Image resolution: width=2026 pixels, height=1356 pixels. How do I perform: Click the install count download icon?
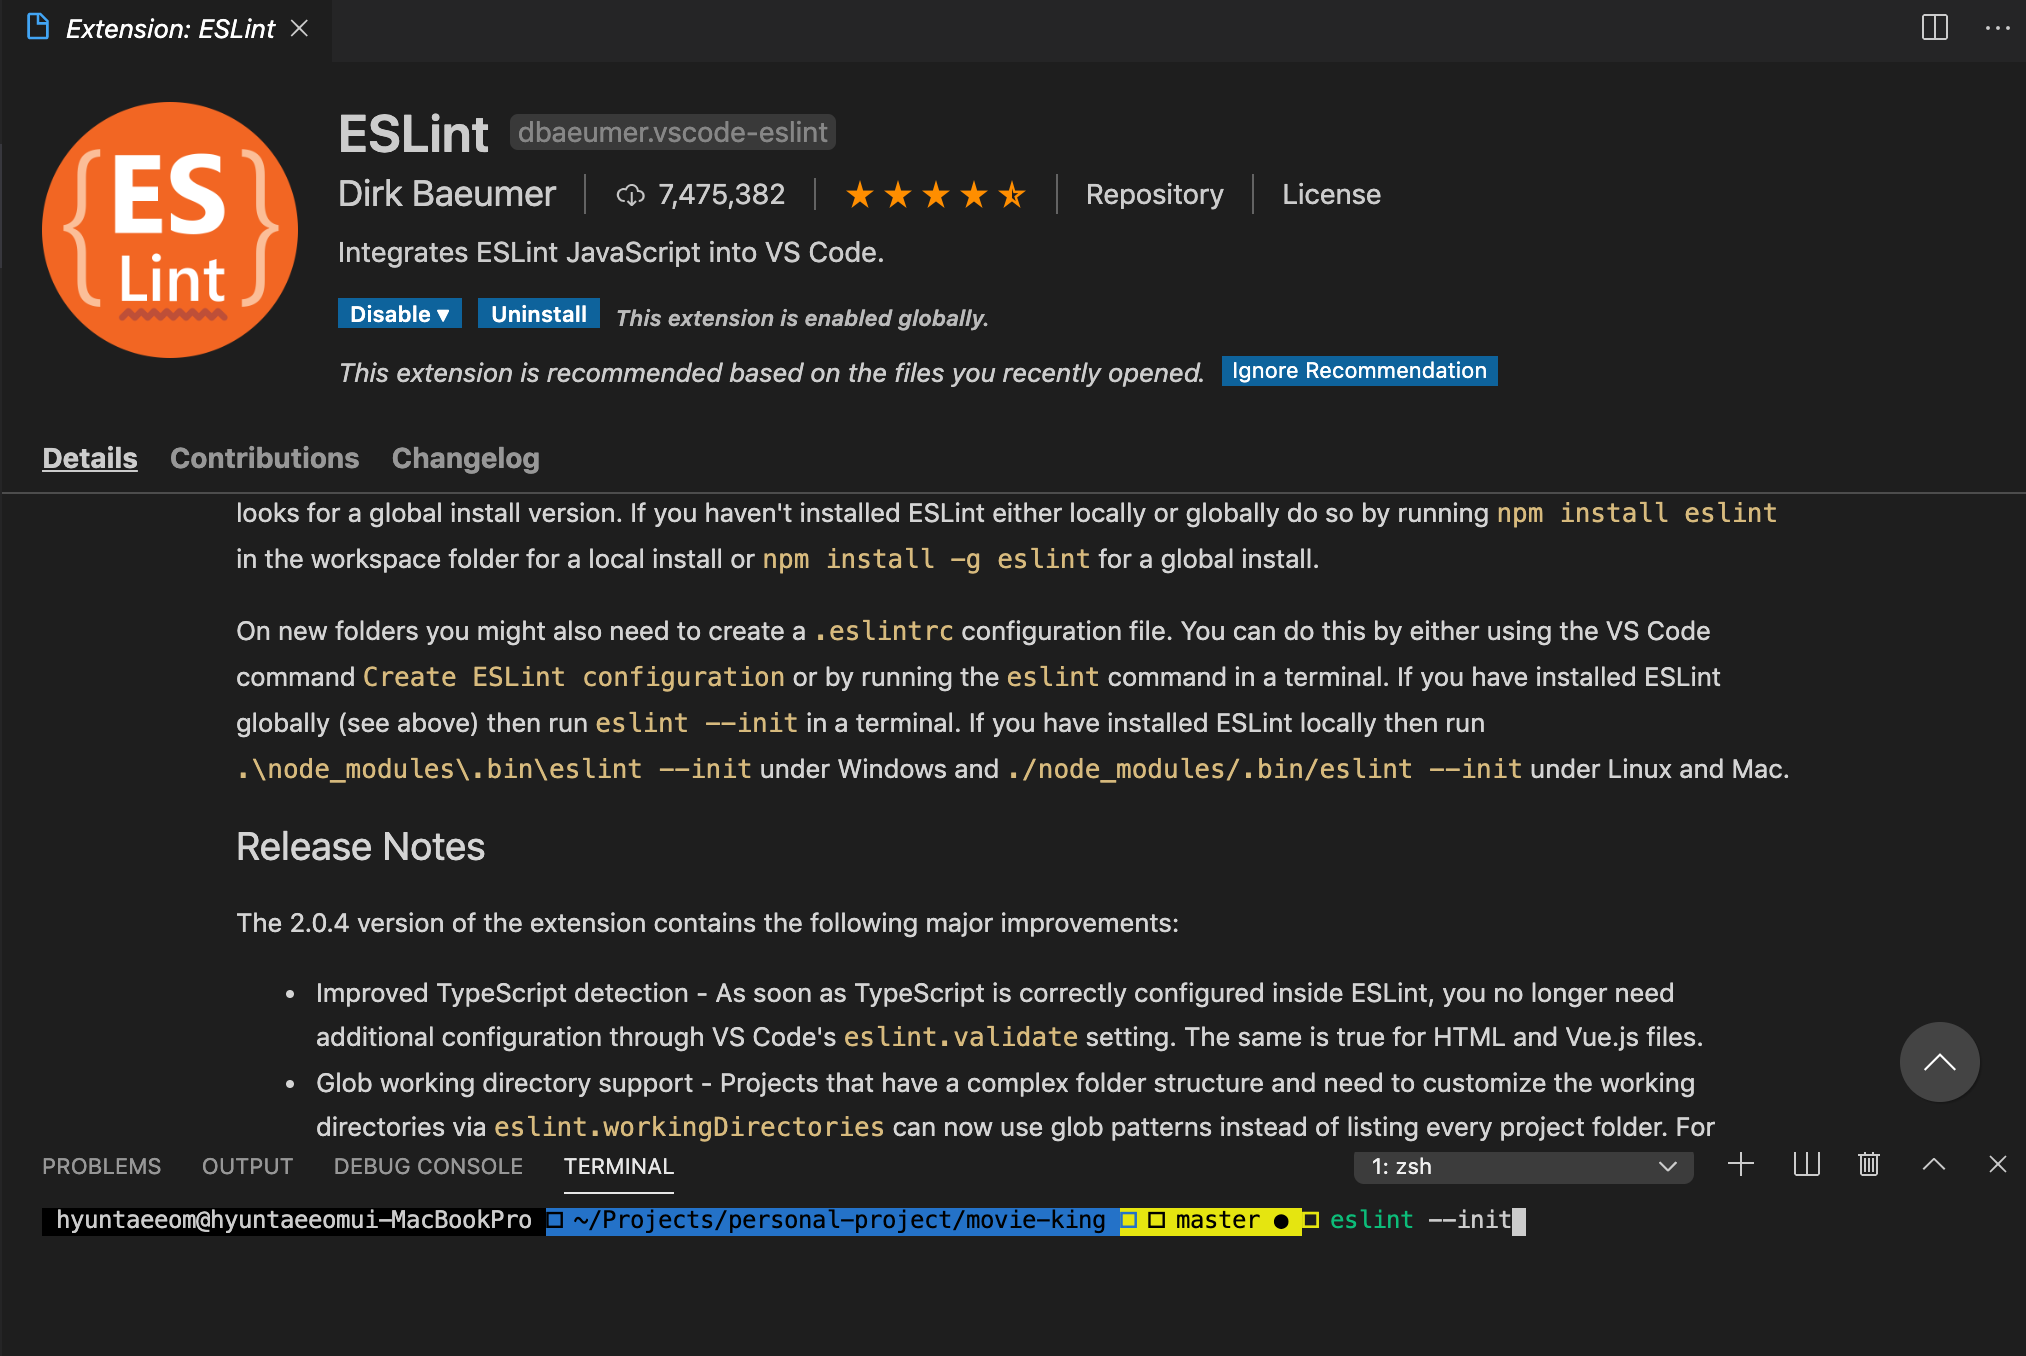click(630, 195)
